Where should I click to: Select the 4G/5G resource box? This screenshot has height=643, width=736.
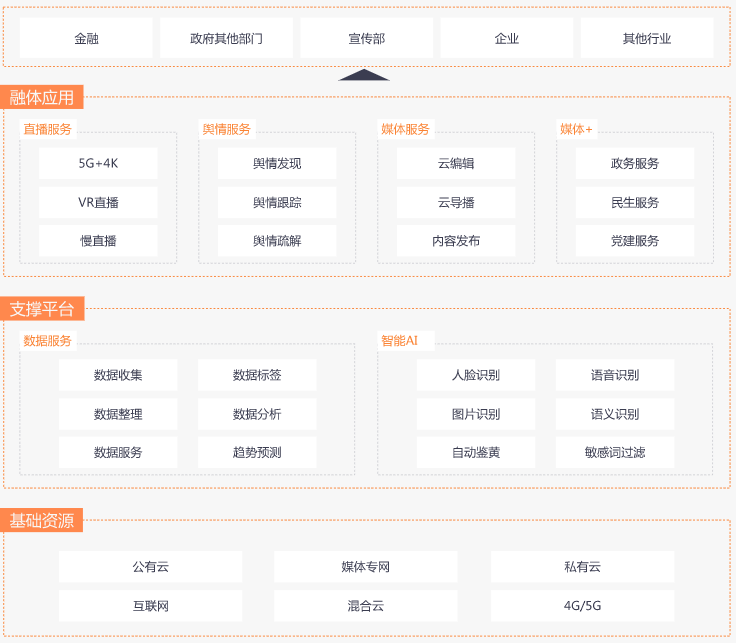tap(583, 606)
